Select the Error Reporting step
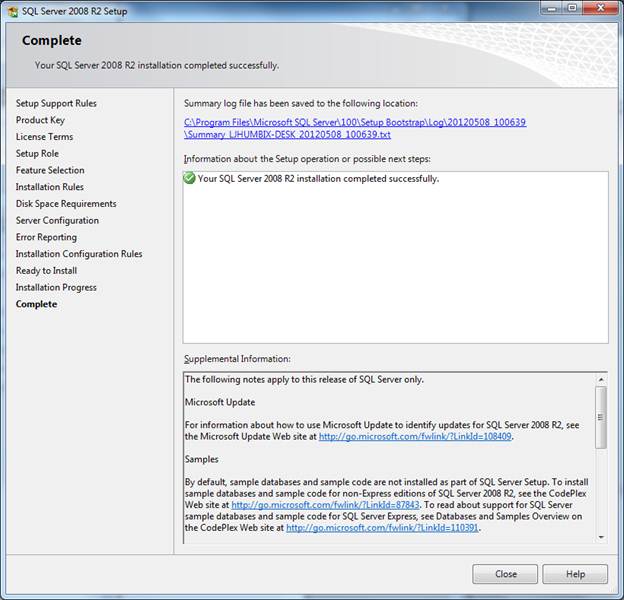624x600 pixels. point(46,237)
